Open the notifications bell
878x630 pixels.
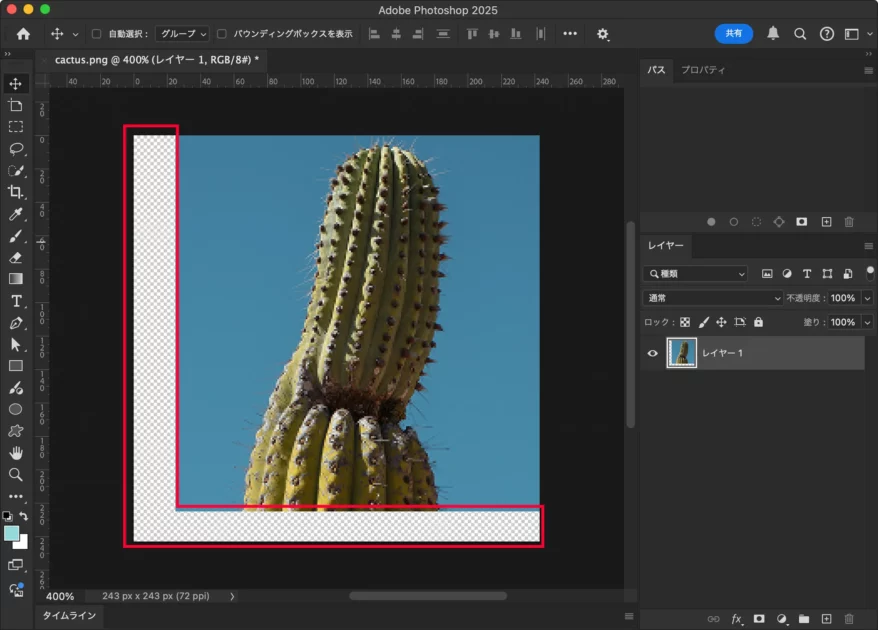point(773,33)
